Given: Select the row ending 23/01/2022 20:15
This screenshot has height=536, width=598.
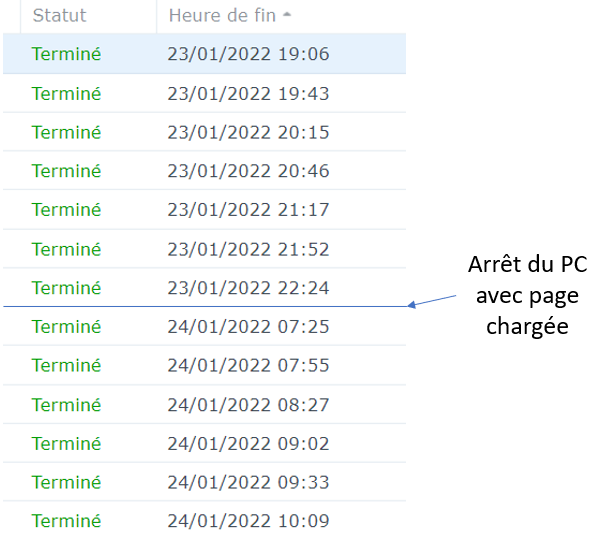Looking at the screenshot, I should [x=204, y=132].
